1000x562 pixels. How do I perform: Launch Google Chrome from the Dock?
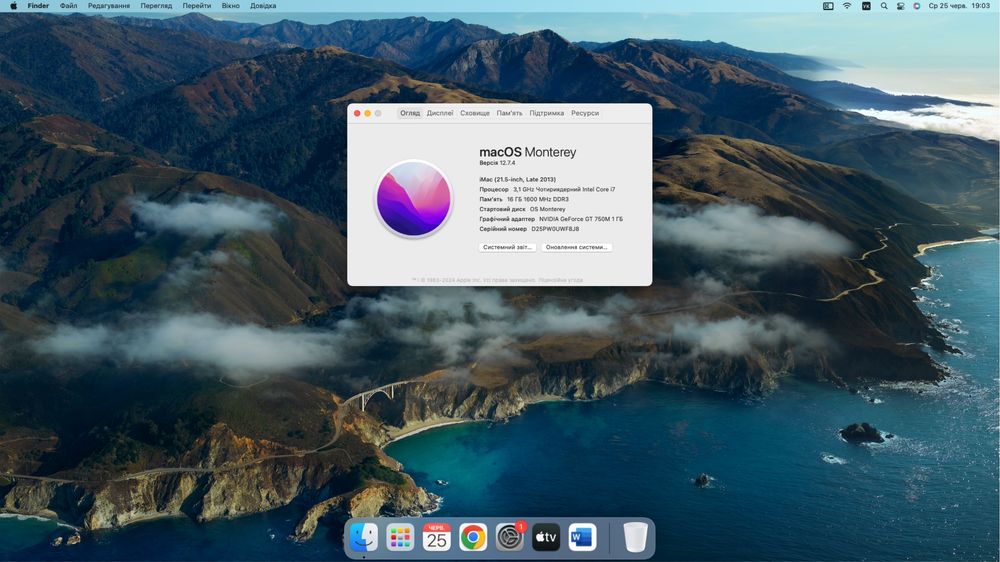[x=473, y=538]
